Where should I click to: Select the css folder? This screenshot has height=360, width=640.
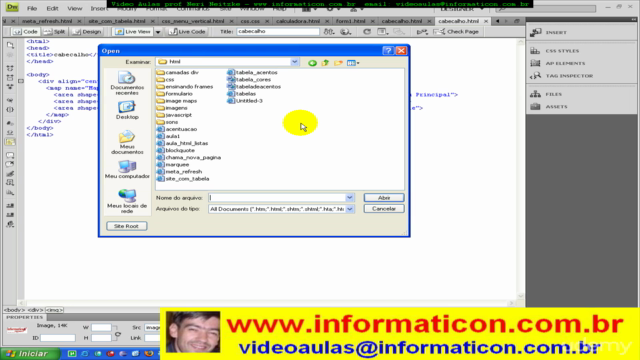[166, 80]
